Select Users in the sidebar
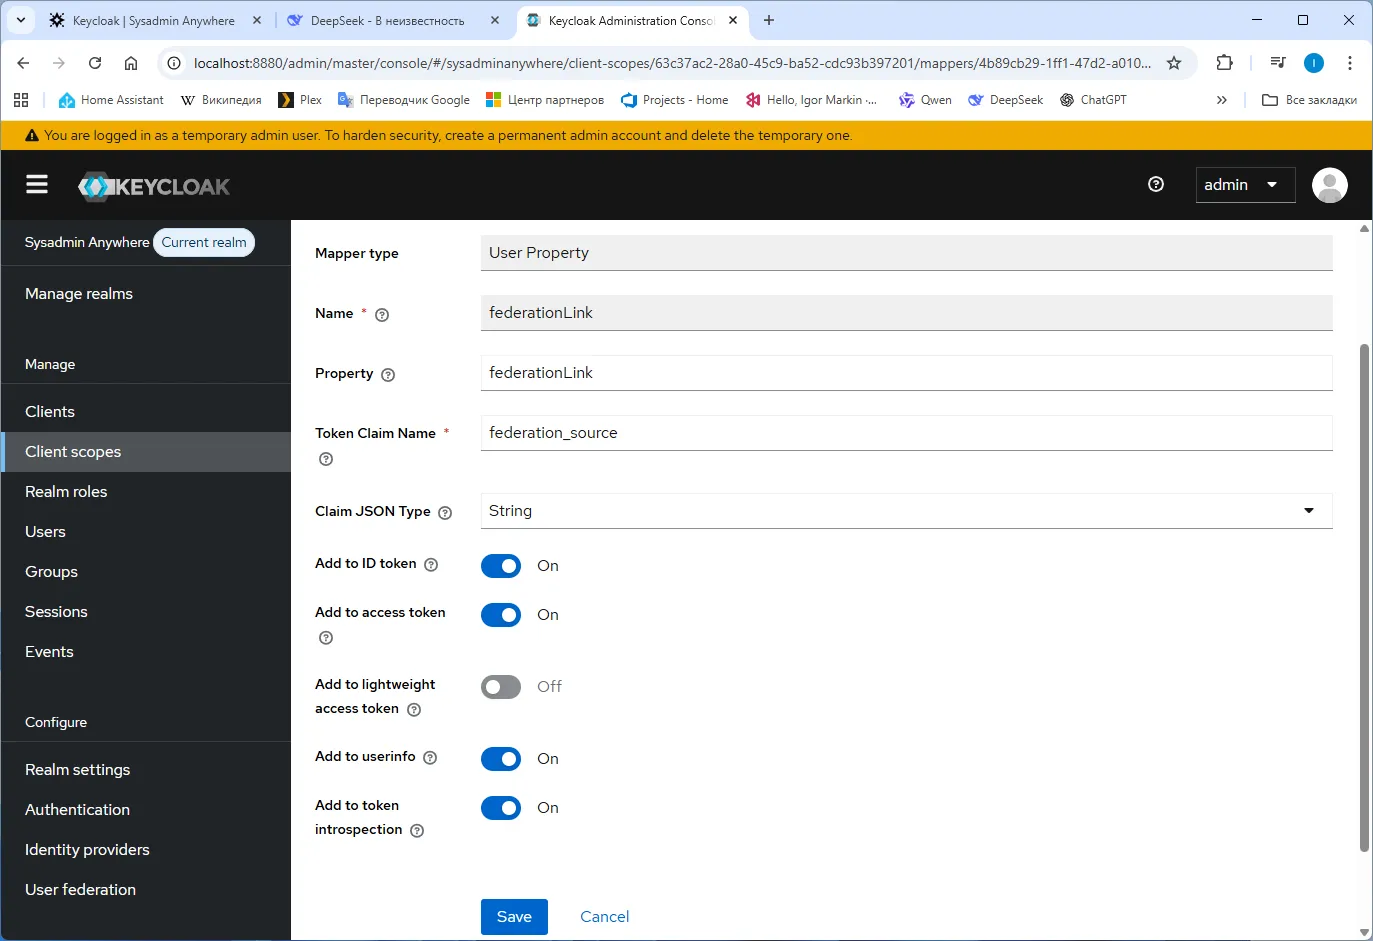1373x941 pixels. coord(45,531)
